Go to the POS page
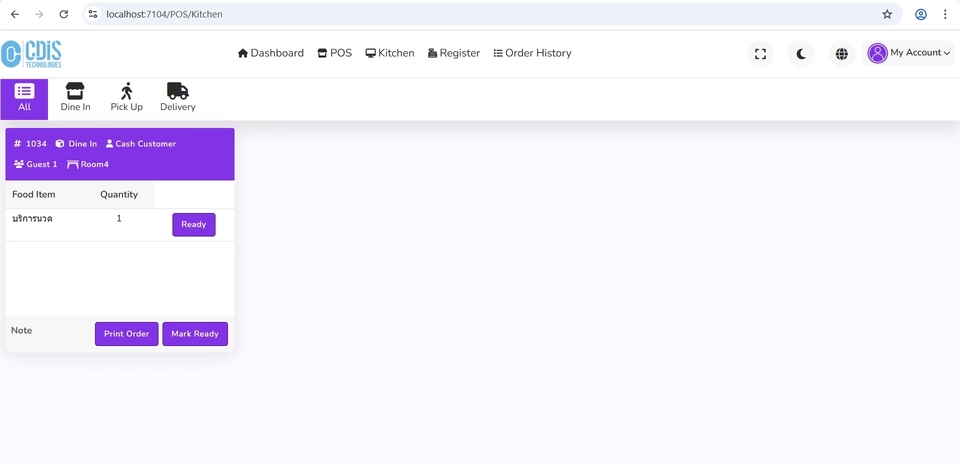960x463 pixels. 335,53
